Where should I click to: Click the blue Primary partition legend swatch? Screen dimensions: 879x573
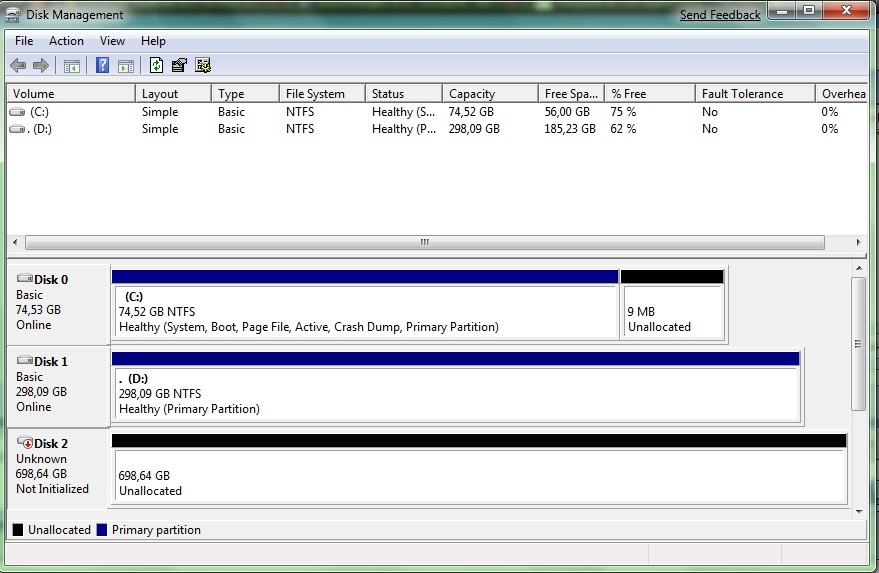coord(101,530)
